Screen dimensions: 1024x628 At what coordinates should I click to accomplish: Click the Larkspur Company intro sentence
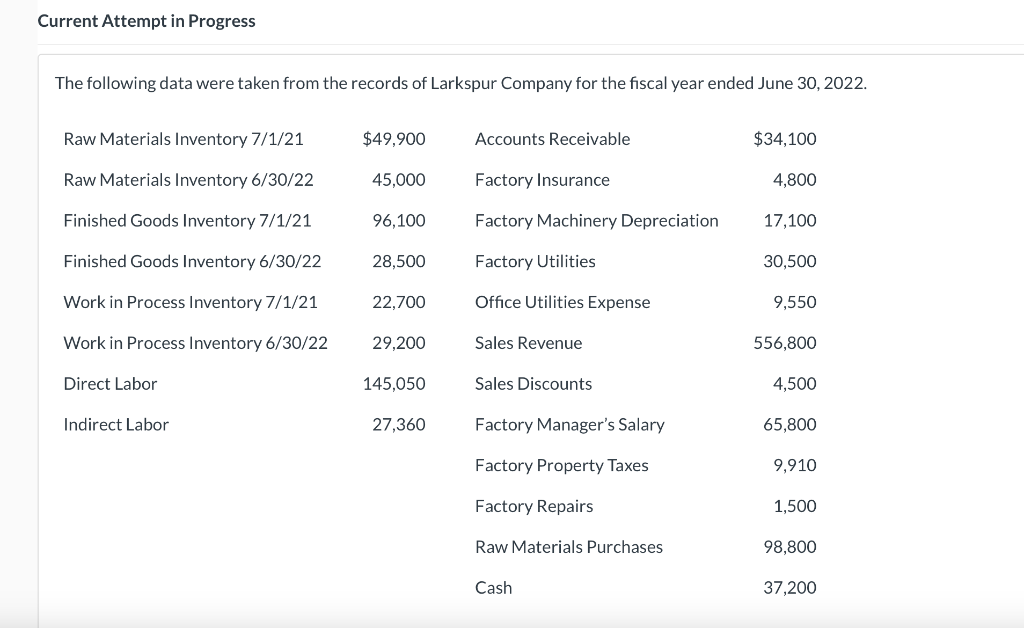(460, 83)
